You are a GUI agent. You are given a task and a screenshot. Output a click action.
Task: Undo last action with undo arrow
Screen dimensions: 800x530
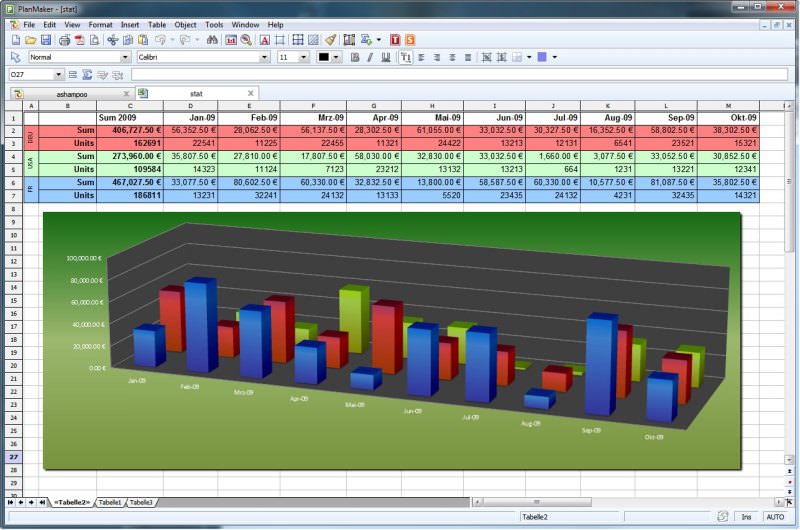point(161,40)
